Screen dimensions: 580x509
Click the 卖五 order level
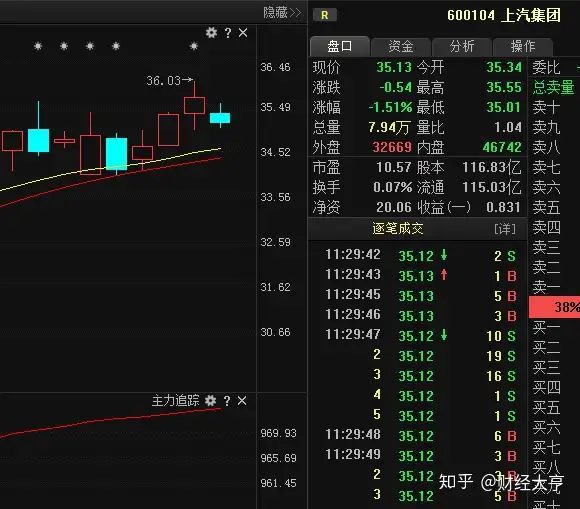tap(546, 207)
